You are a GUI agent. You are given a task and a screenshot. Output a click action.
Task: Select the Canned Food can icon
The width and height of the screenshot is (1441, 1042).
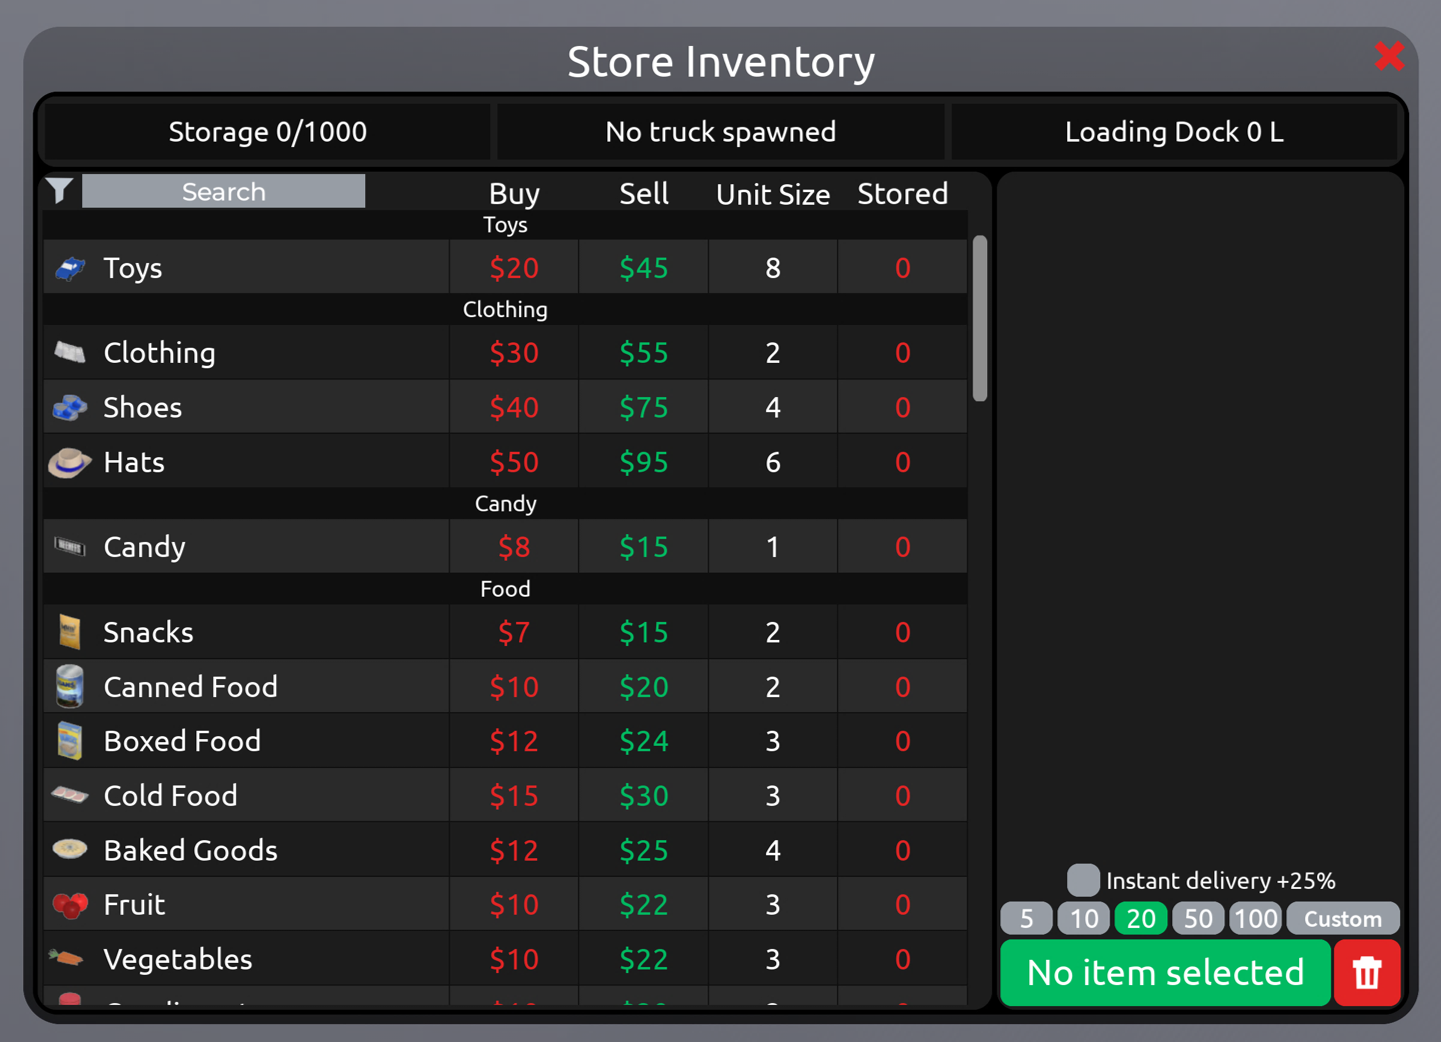point(70,686)
